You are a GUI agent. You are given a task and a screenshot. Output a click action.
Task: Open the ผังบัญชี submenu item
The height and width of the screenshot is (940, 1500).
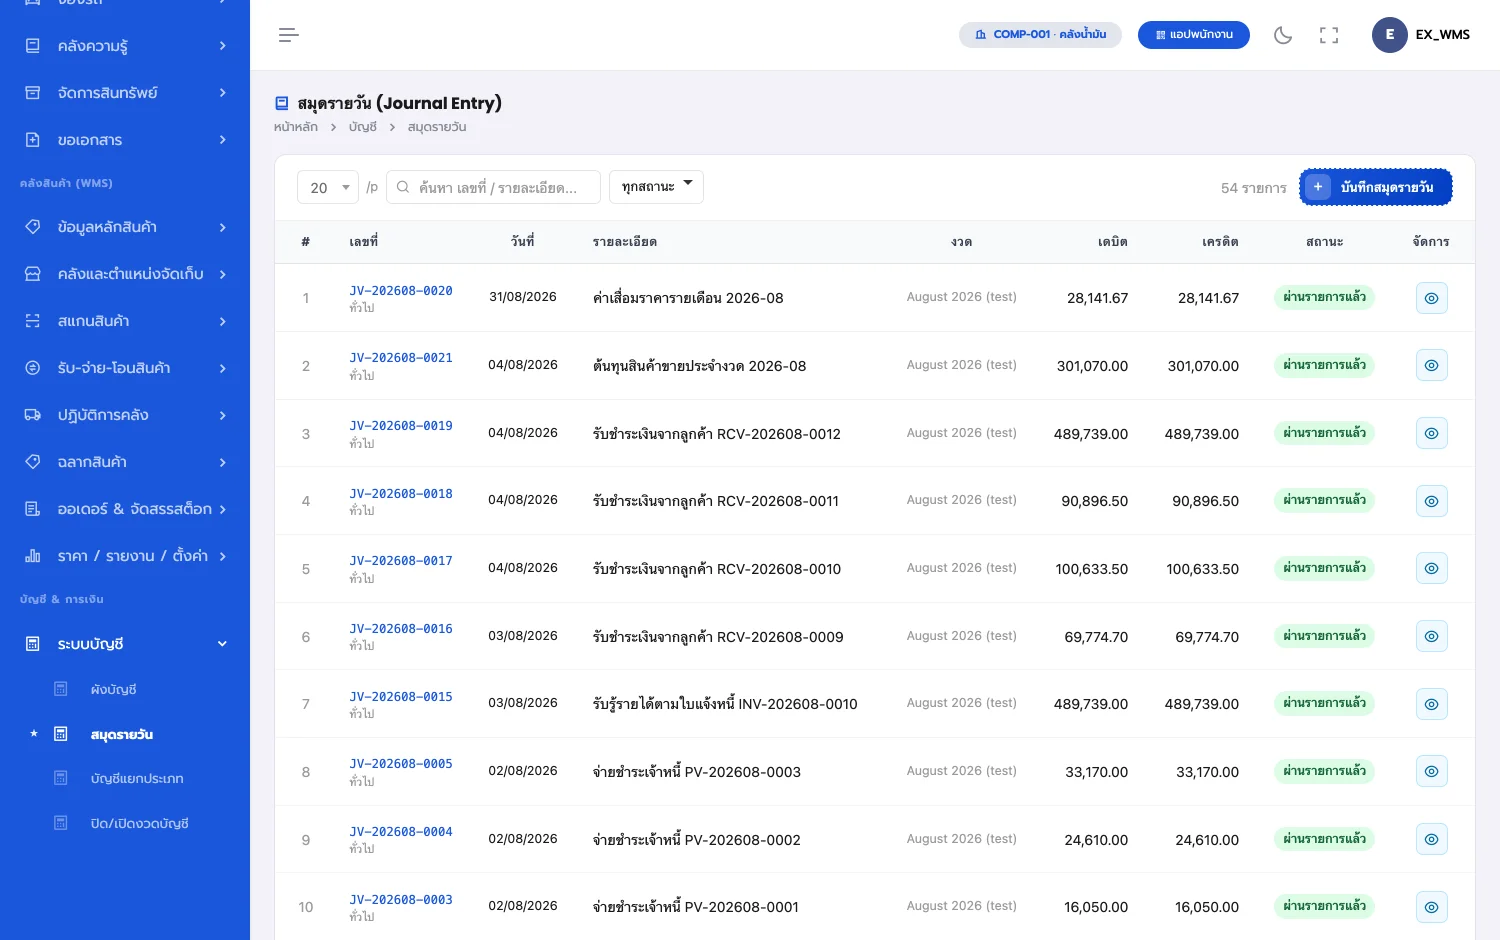click(x=113, y=689)
